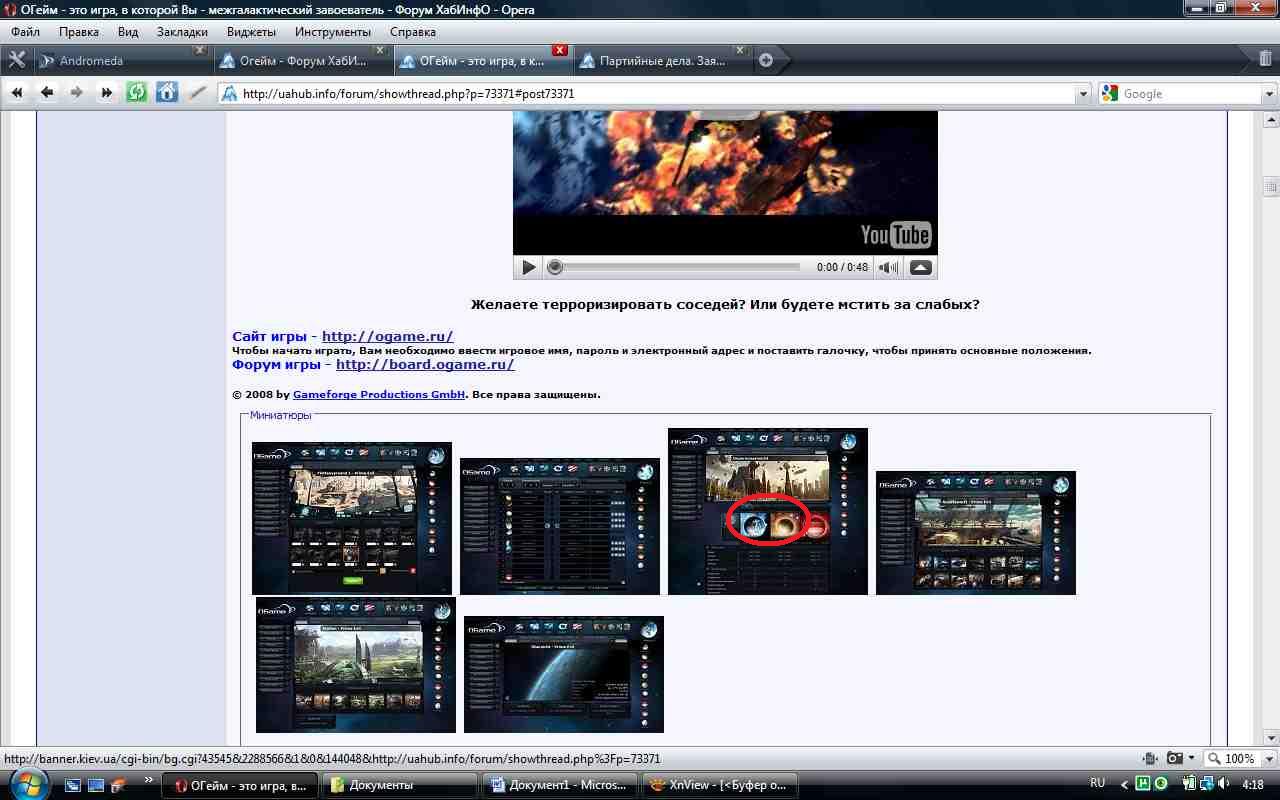The image size is (1280, 800).
Task: Open the Закладки menu
Action: coord(182,31)
